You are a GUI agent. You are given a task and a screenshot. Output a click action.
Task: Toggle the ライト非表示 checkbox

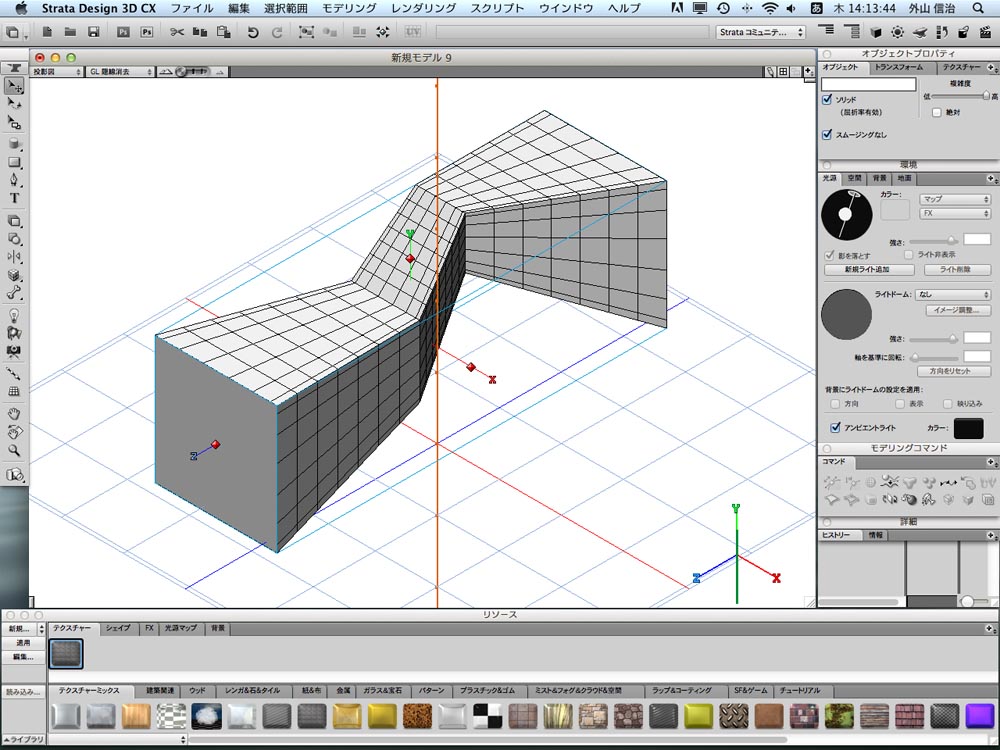908,254
